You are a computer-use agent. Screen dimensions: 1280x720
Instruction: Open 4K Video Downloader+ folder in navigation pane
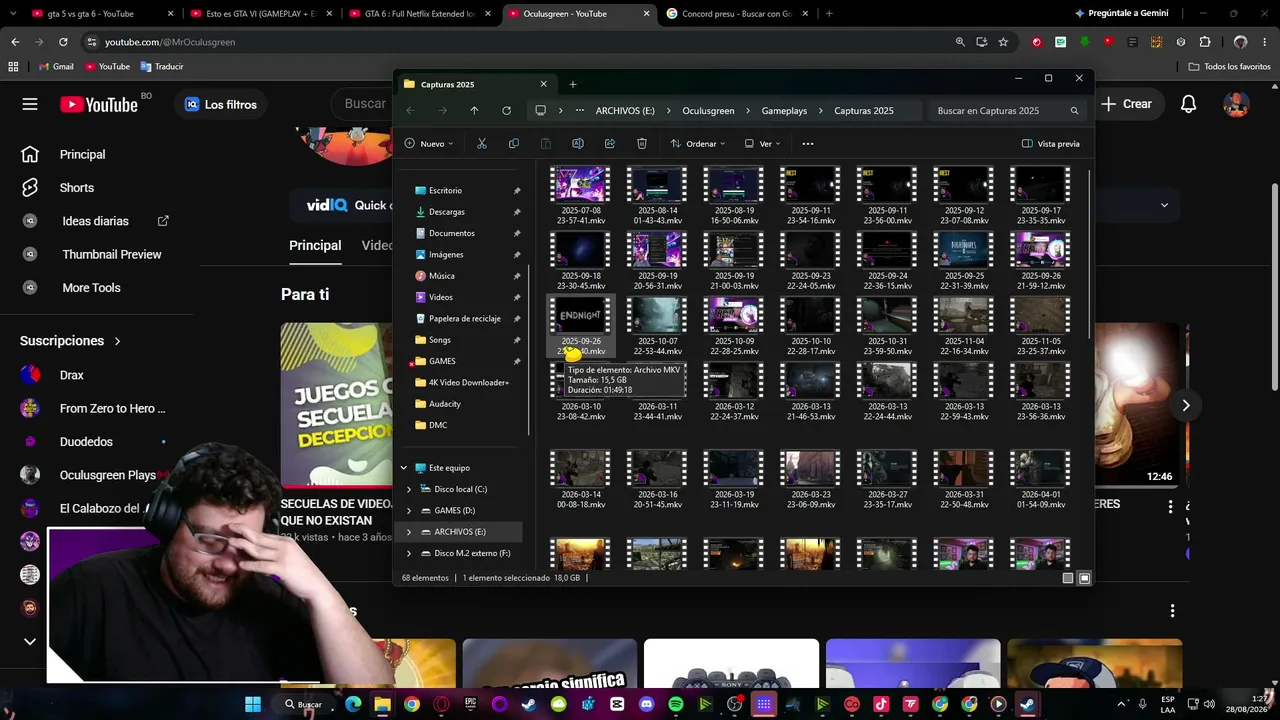tap(469, 383)
